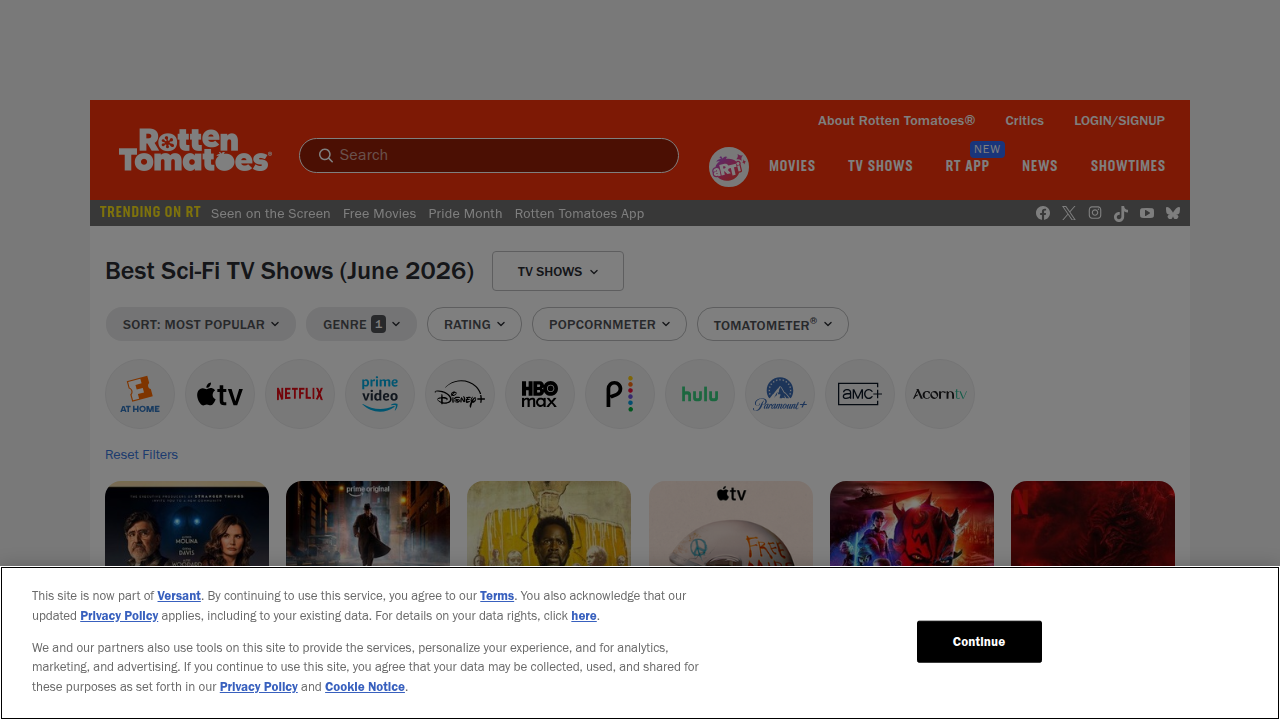
Task: Click 'here' data rights link
Action: 584,616
